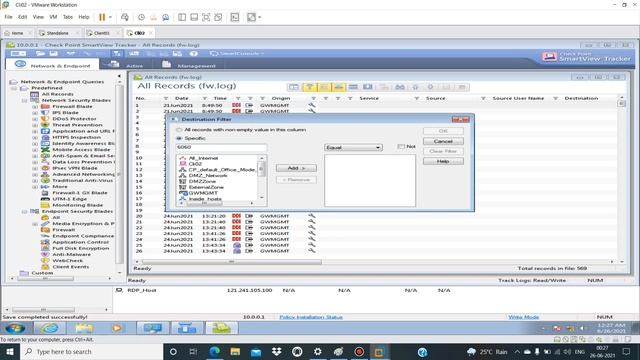The image size is (640, 360).
Task: Collapse the Network Security Blades node
Action: pos(24,100)
